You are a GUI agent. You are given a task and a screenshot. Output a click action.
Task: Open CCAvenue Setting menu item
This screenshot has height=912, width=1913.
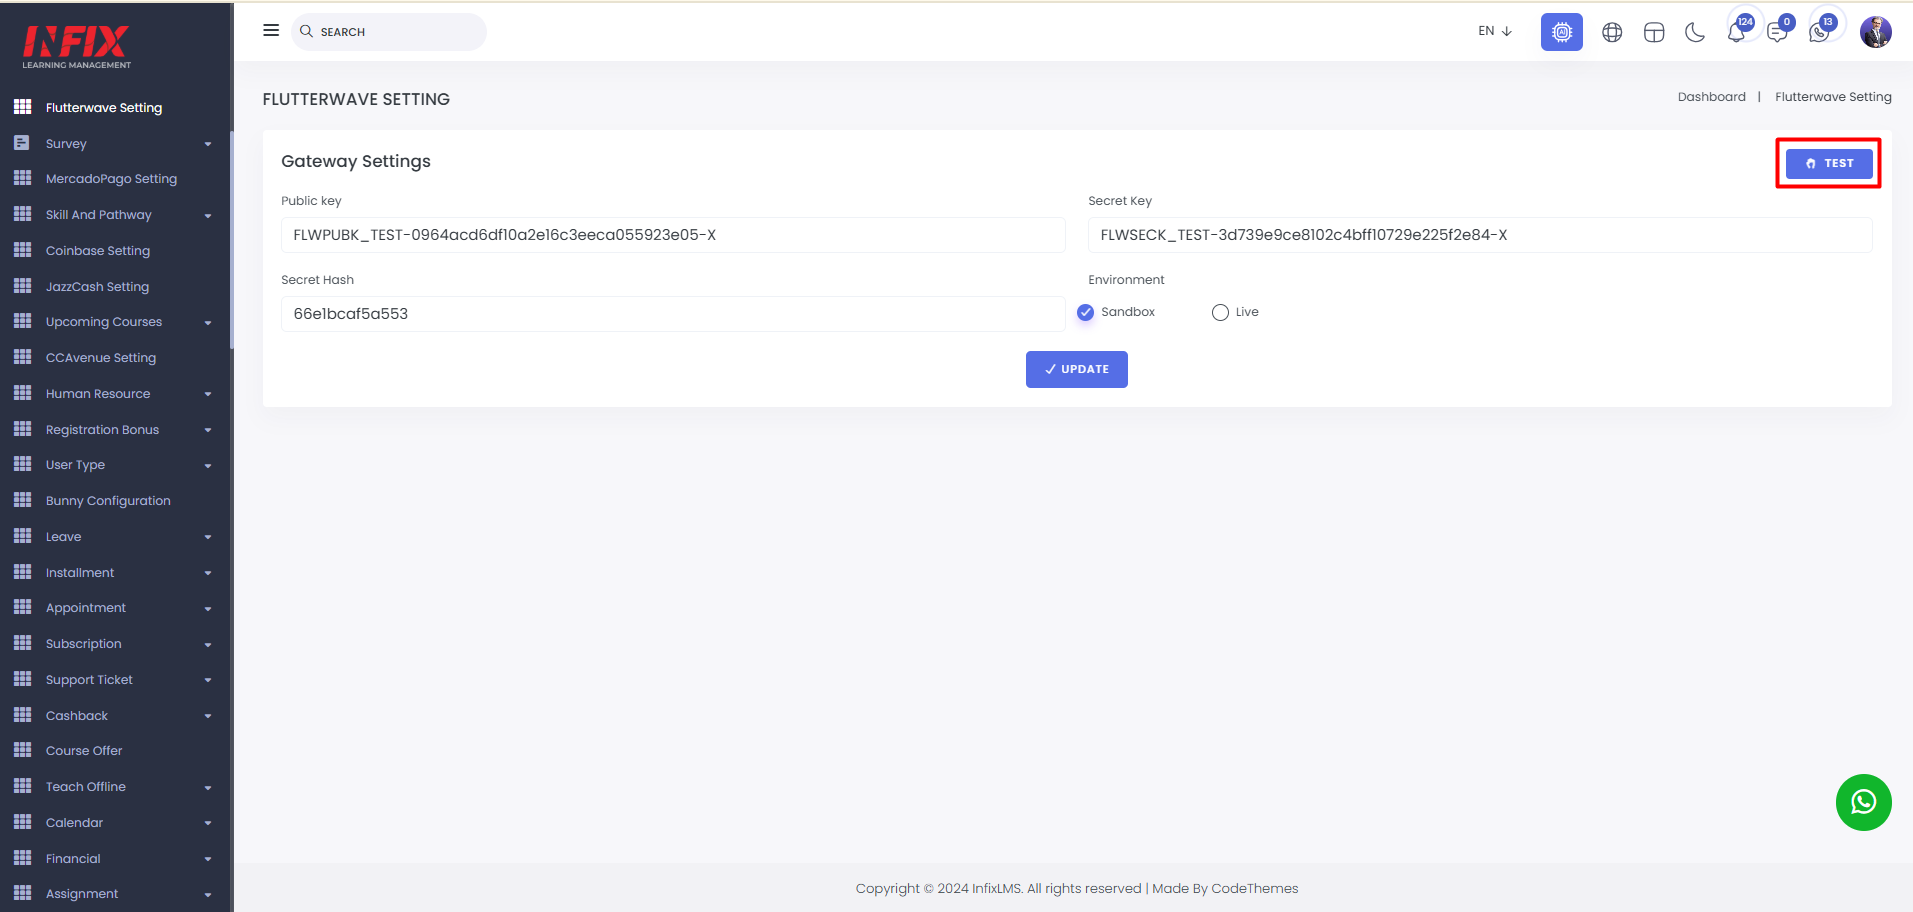(x=101, y=357)
